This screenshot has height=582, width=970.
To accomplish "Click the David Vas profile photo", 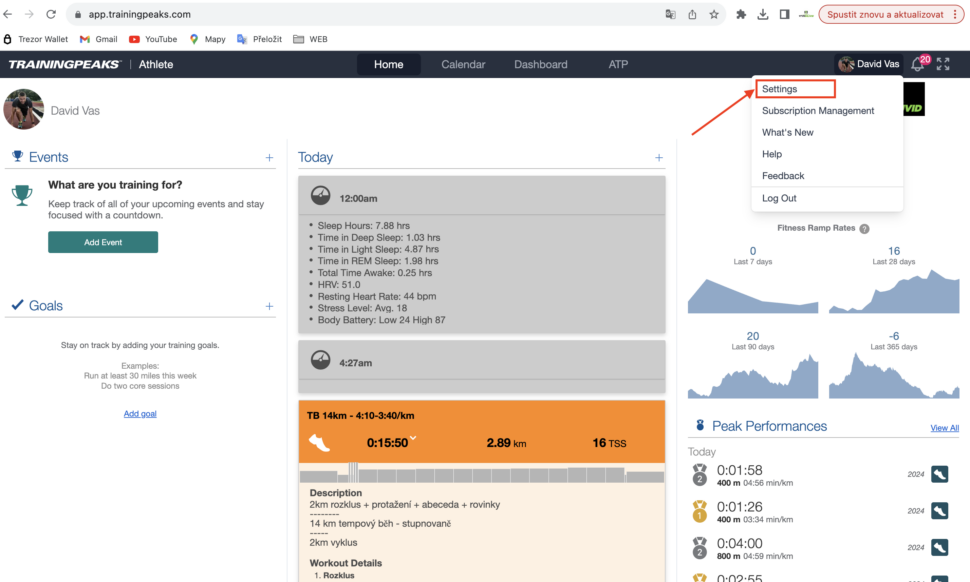I will click(x=24, y=109).
